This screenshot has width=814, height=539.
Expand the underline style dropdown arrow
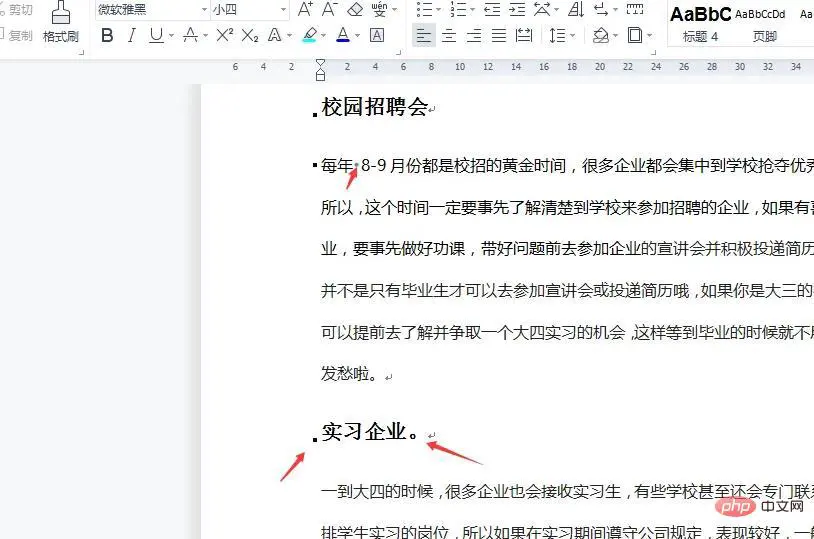pos(171,36)
